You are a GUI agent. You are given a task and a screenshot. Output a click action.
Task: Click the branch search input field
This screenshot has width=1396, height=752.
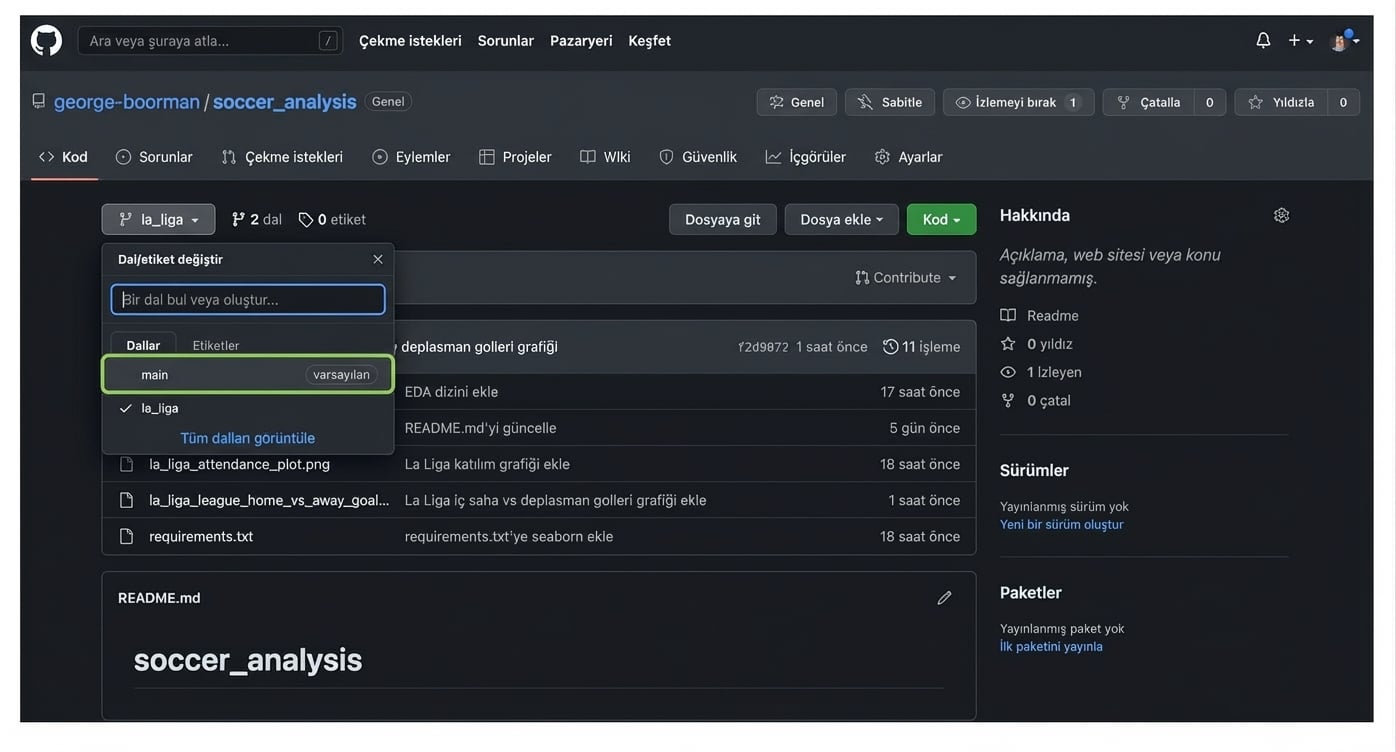[248, 300]
